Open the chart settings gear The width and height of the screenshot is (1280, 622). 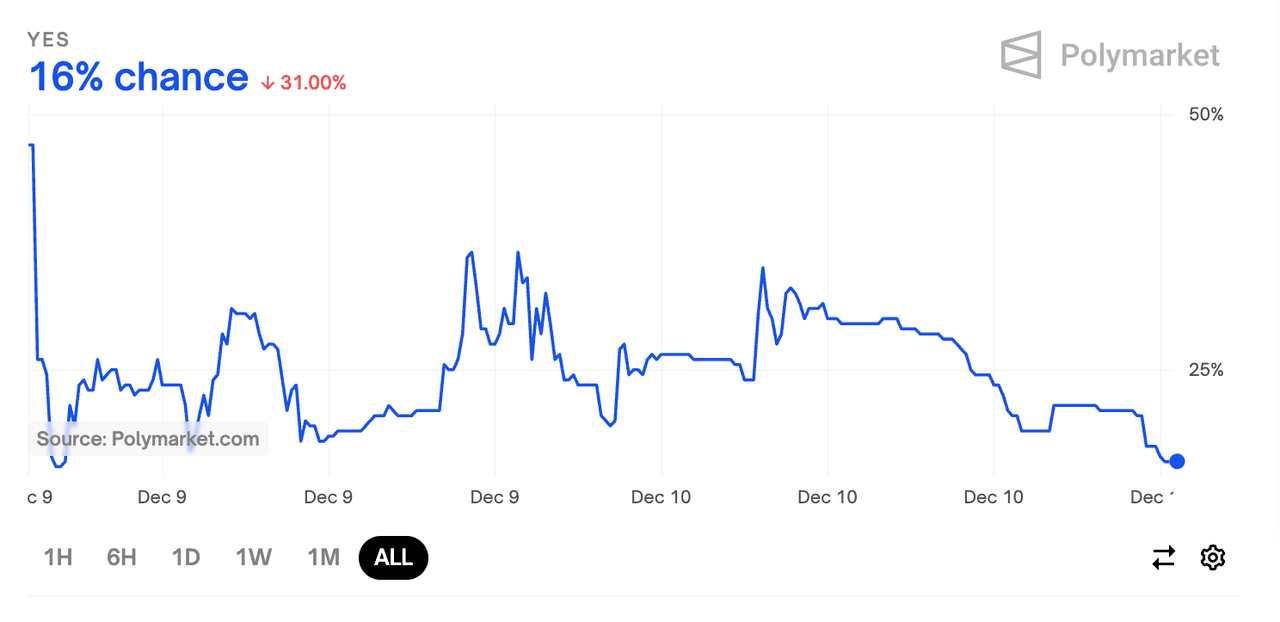(x=1213, y=557)
